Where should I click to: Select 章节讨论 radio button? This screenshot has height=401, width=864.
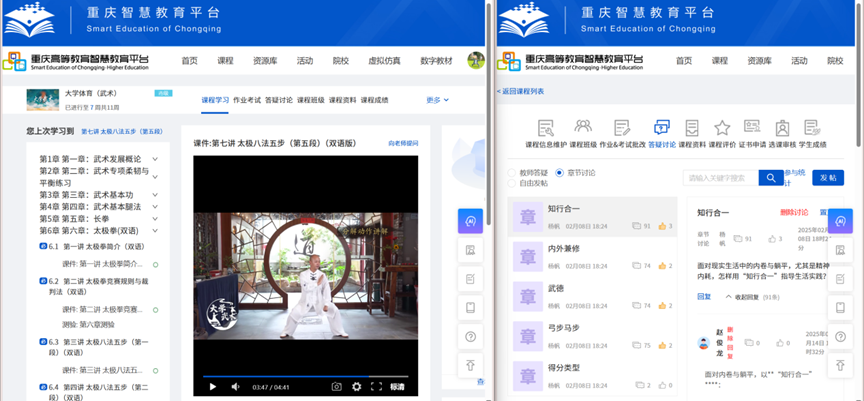pos(559,172)
